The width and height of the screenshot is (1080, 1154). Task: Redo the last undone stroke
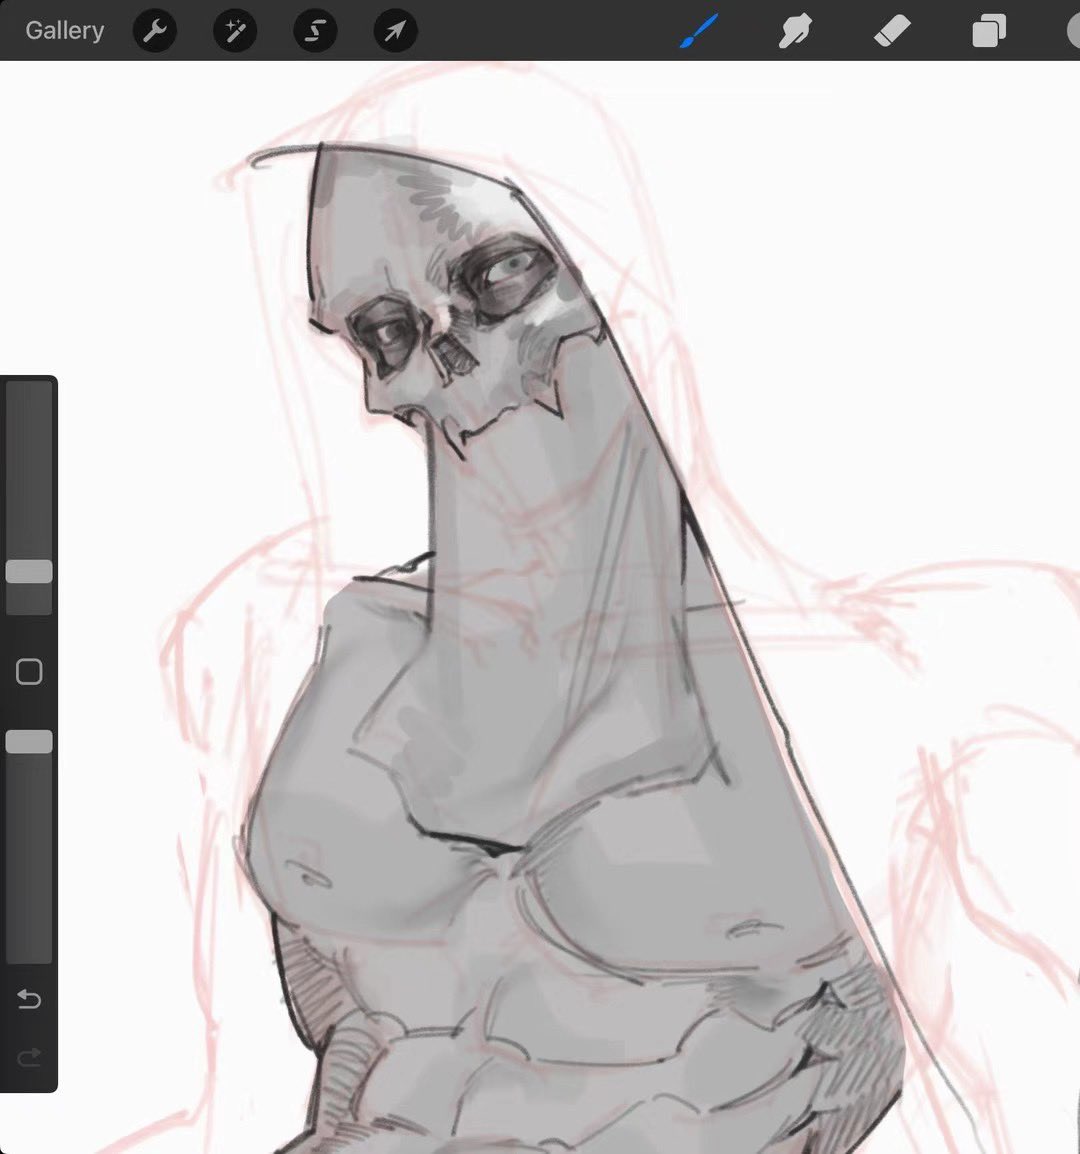click(x=29, y=1058)
